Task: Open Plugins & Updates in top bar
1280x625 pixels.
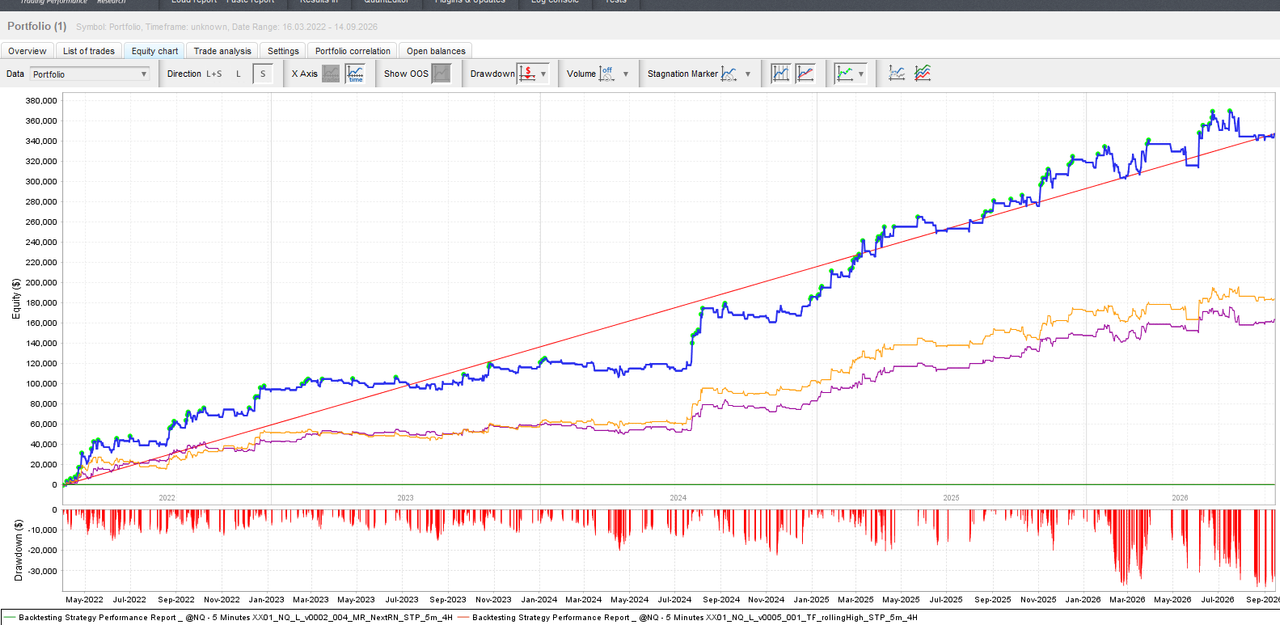Action: coord(469,3)
